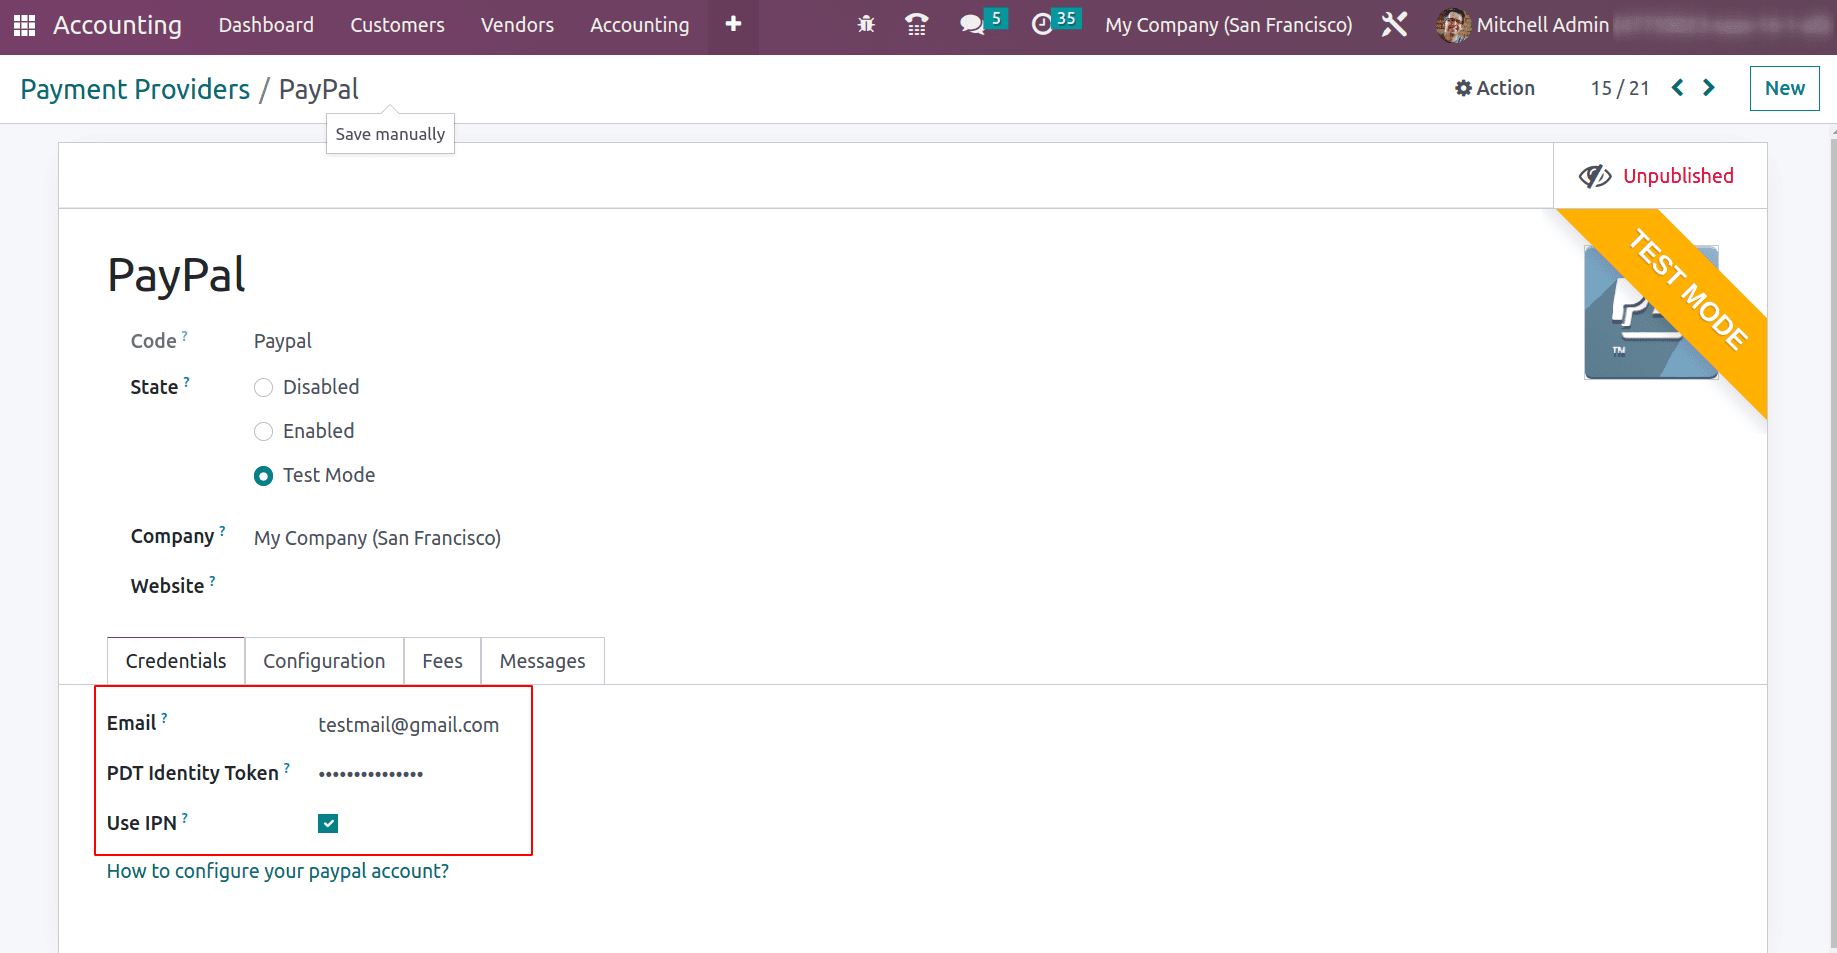Click the Paypal code value
Viewport: 1837px width, 953px height.
283,341
